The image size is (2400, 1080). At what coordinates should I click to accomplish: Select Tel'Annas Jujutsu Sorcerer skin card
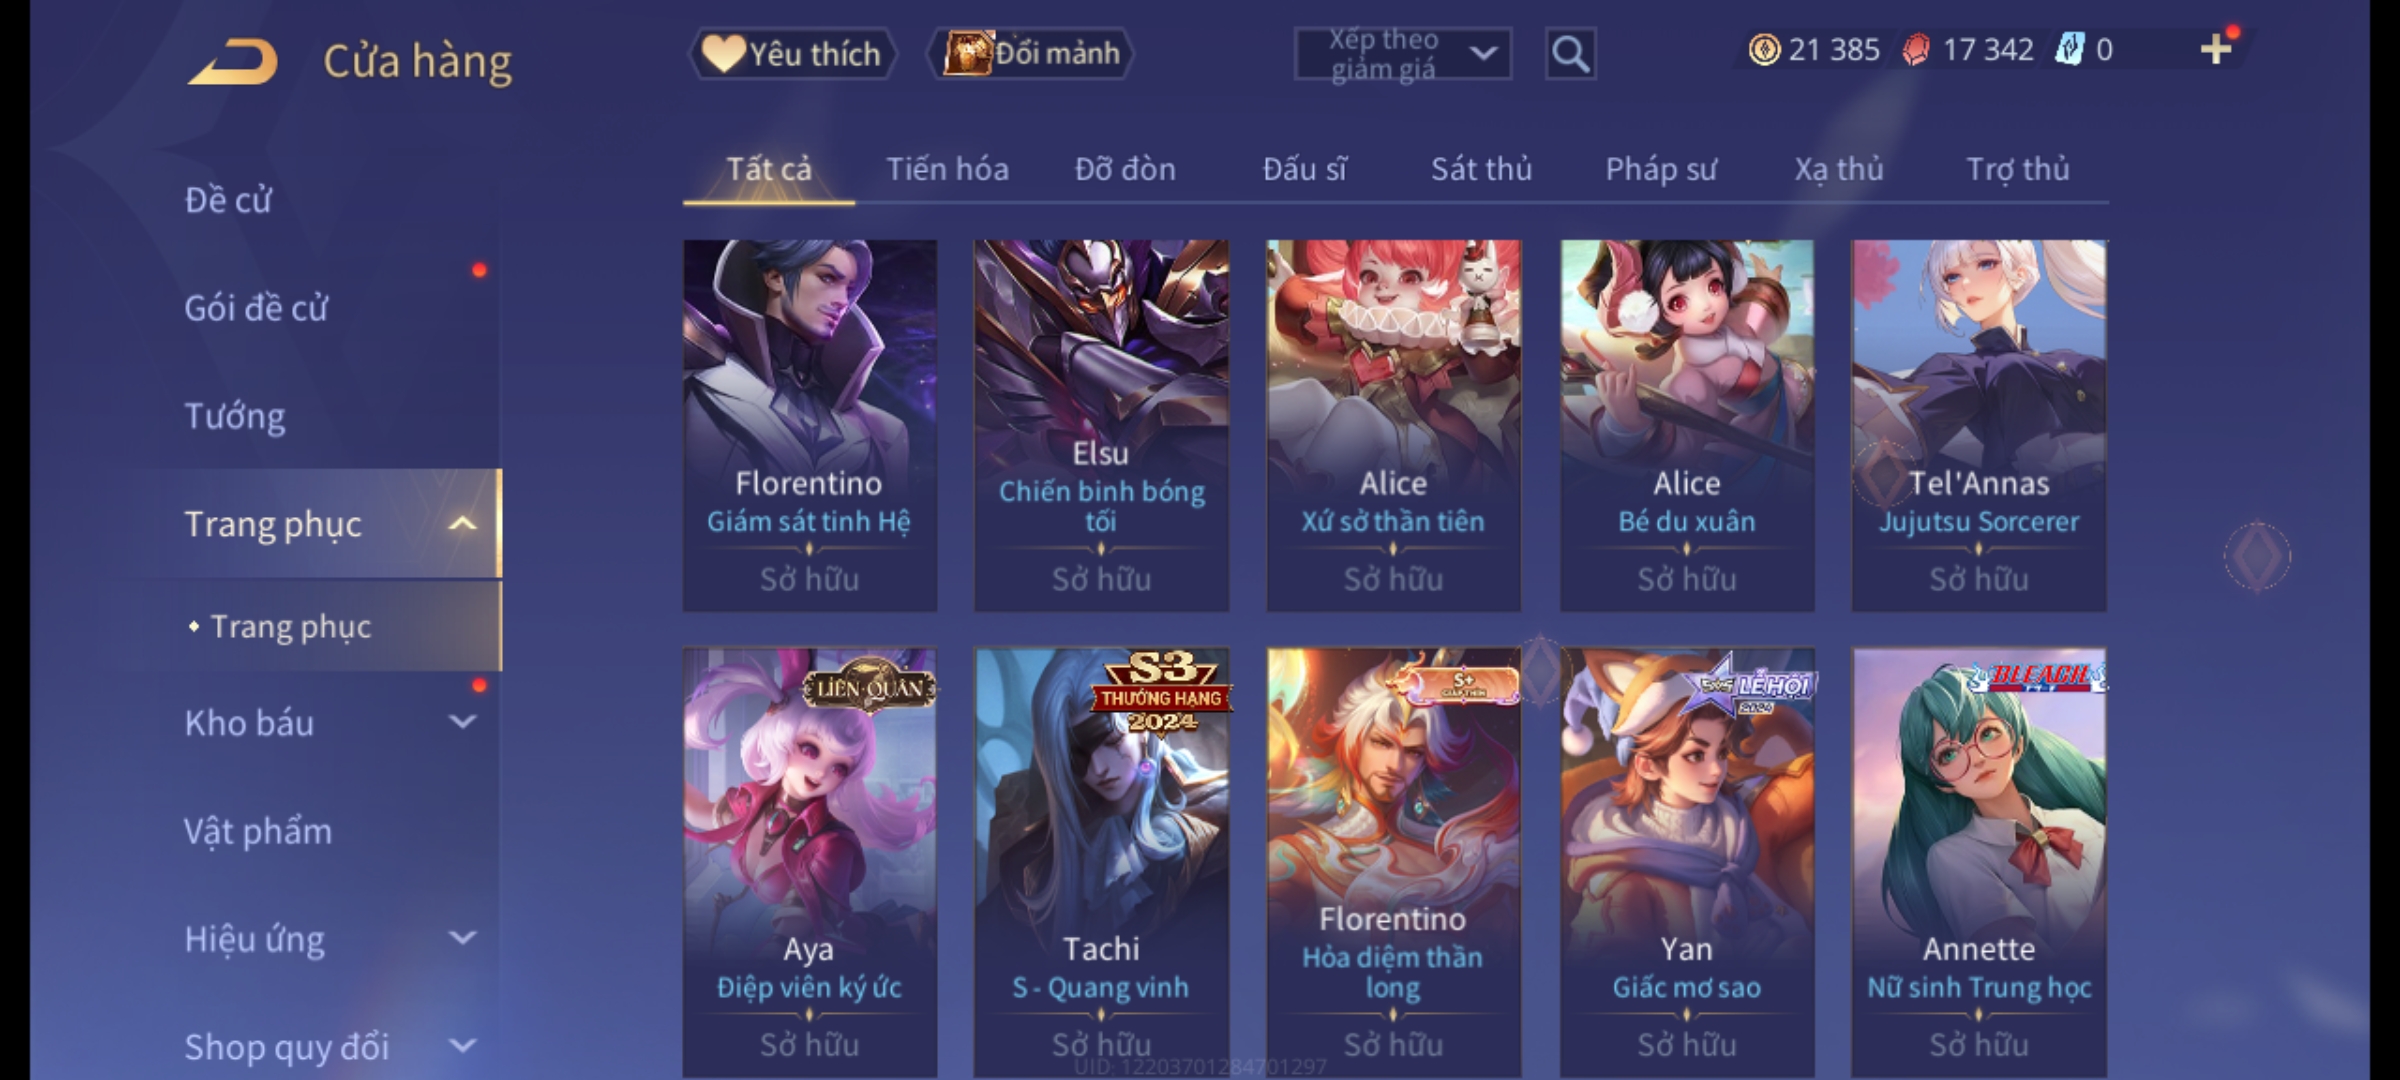(1979, 425)
